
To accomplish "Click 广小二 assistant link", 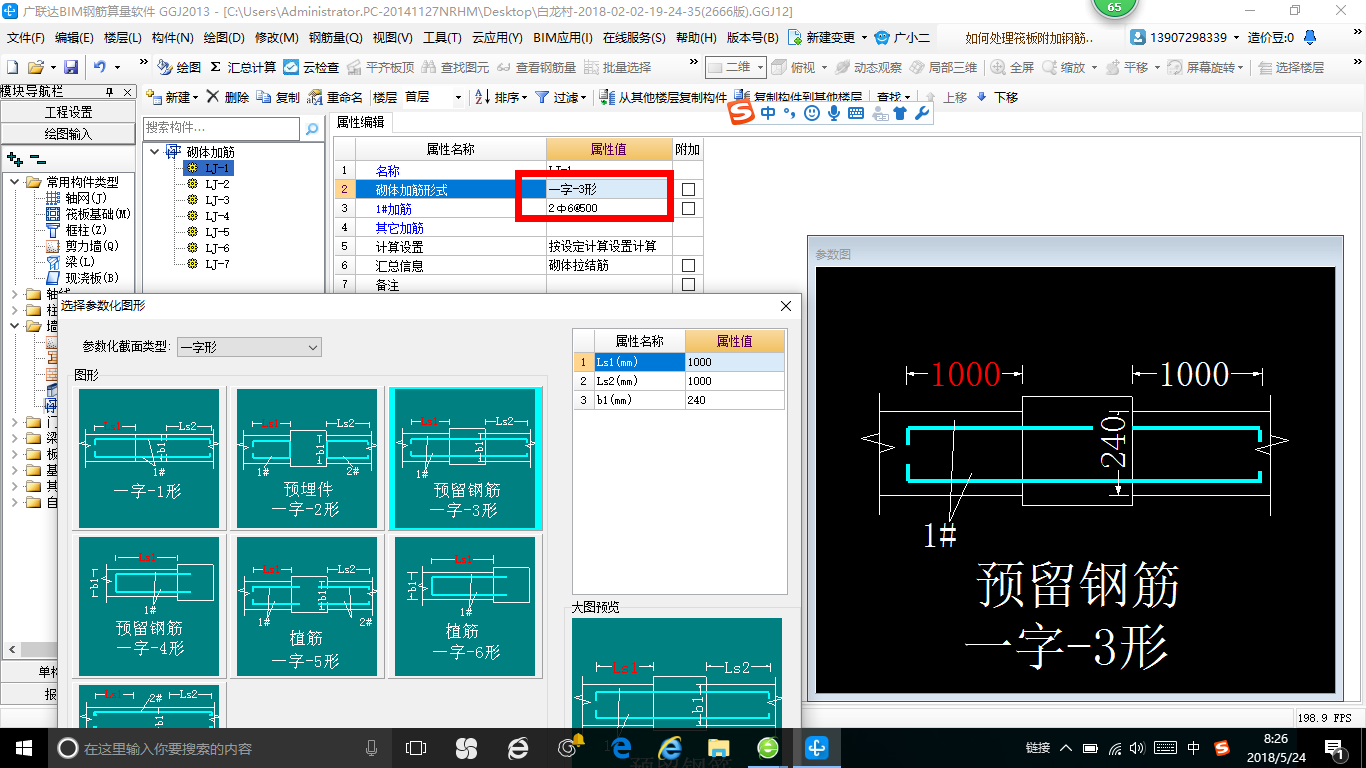I will pos(902,38).
